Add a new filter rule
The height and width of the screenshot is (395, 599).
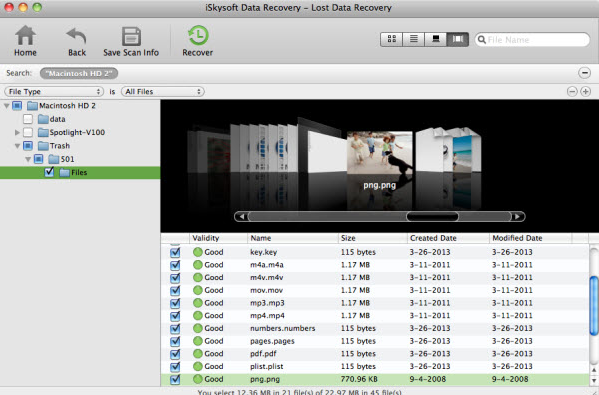click(585, 91)
